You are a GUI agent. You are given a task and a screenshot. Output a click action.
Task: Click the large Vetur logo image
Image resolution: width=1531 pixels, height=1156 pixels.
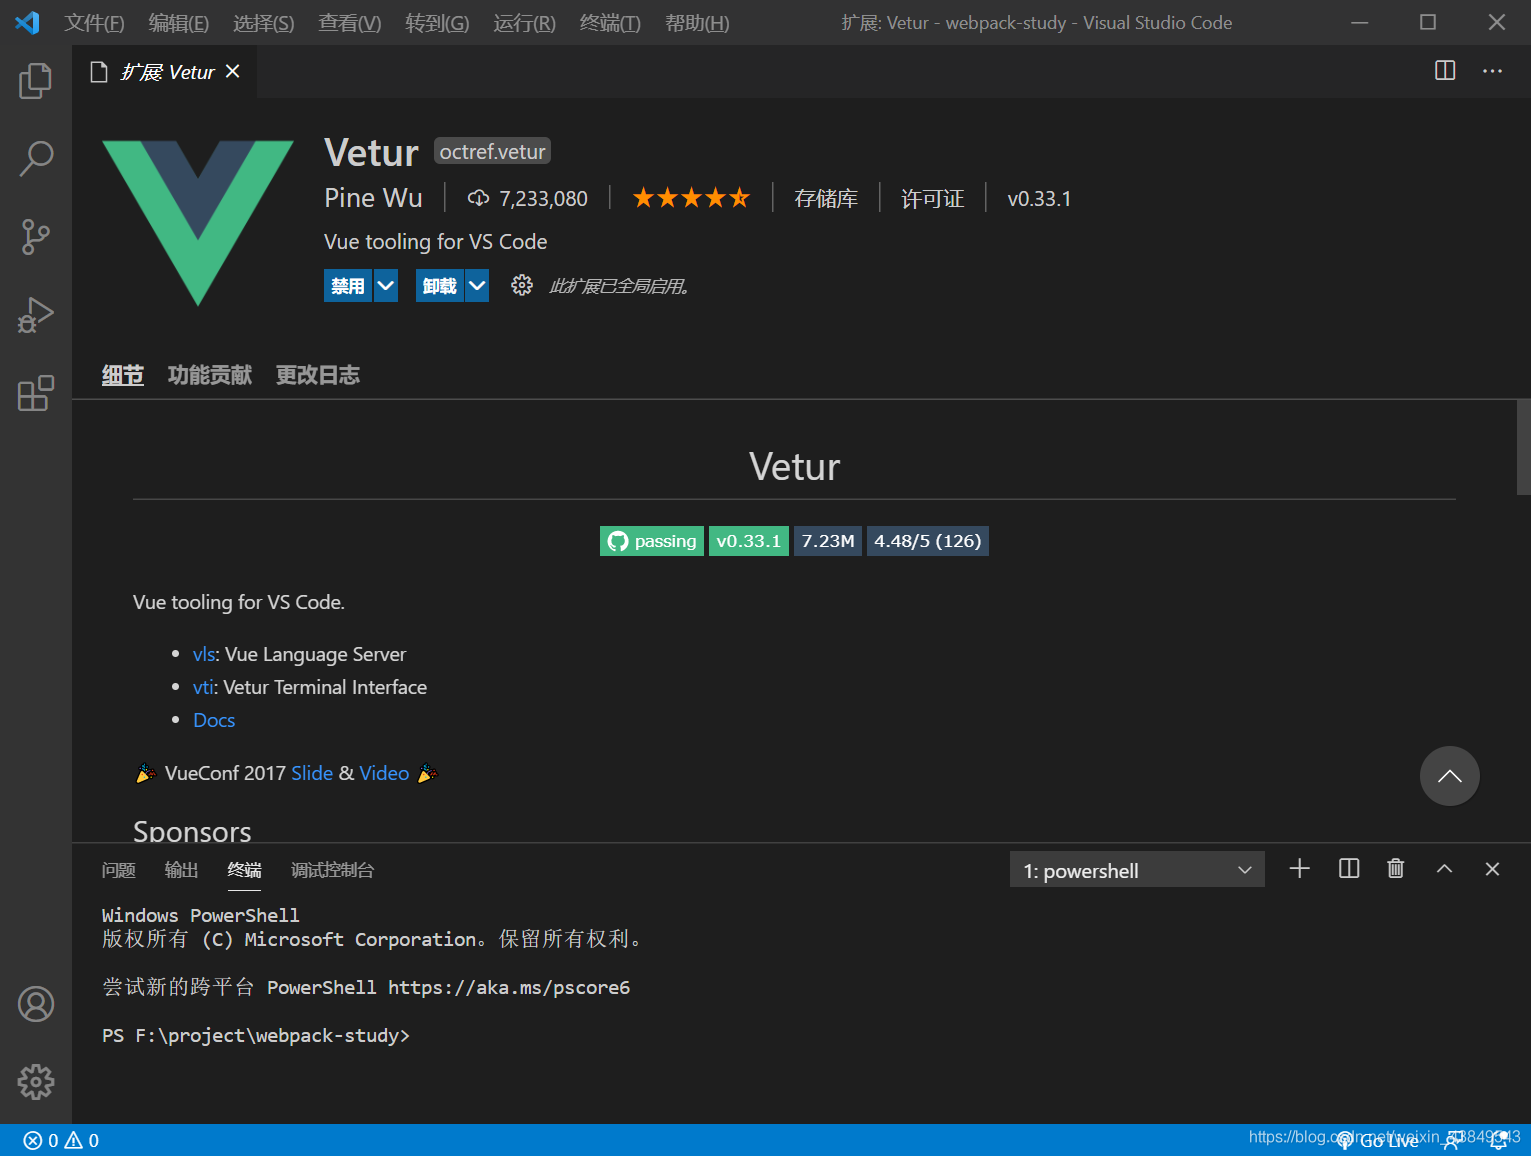(198, 223)
